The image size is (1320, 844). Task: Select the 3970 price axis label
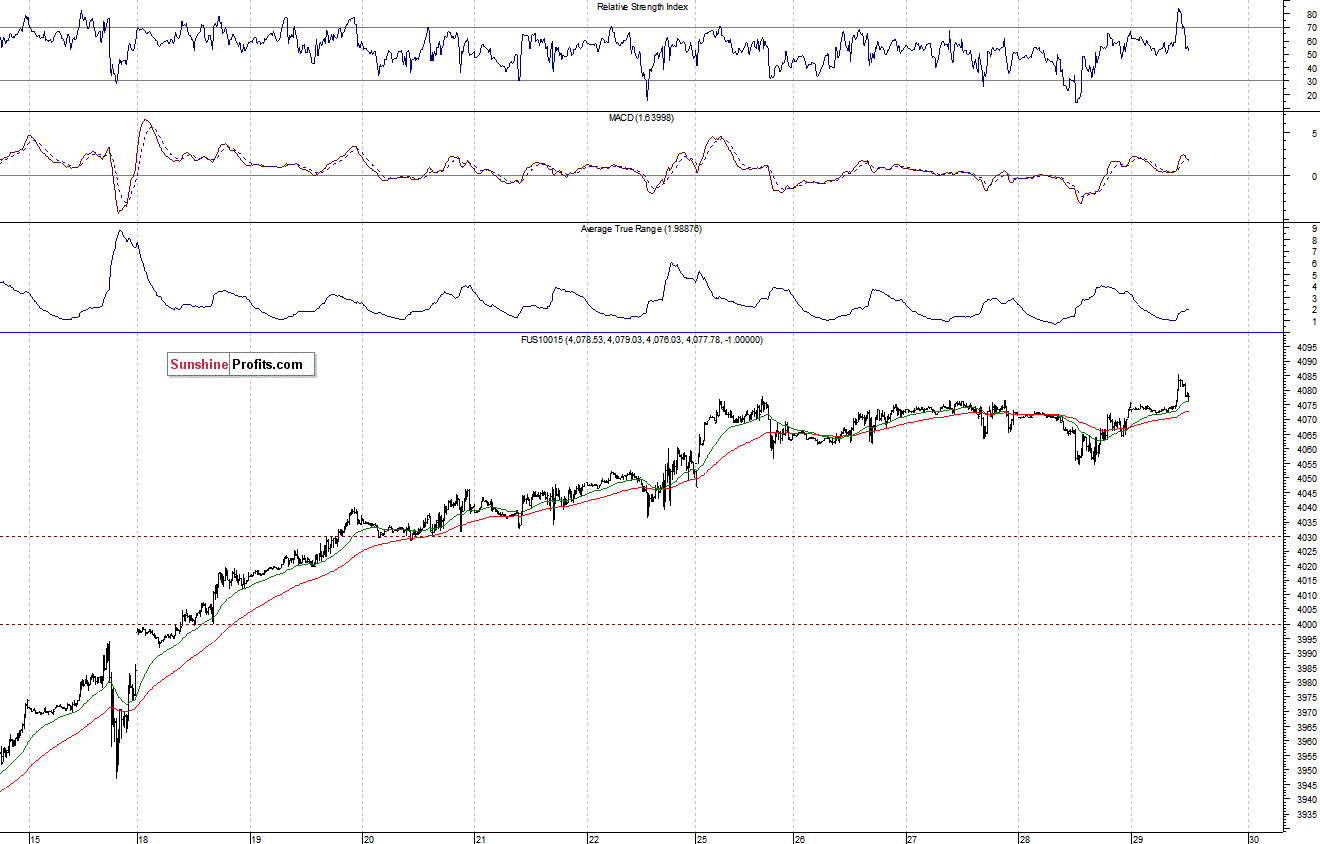[x=1305, y=713]
